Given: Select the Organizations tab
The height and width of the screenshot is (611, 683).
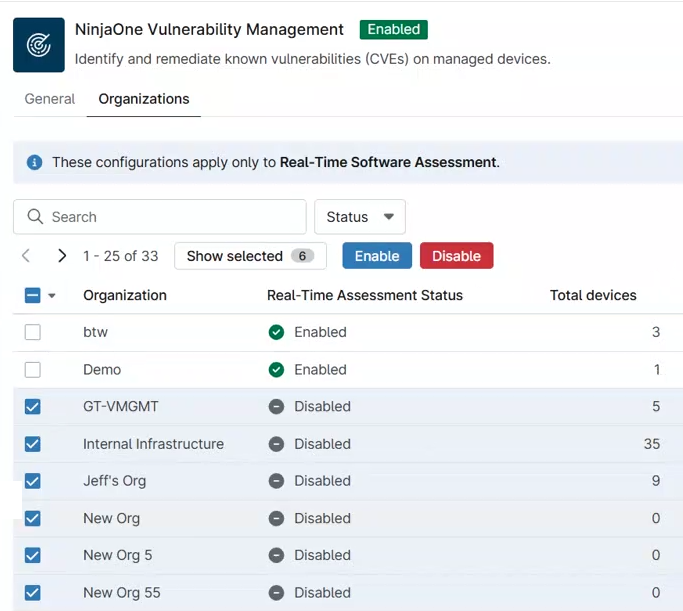Looking at the screenshot, I should (x=144, y=99).
